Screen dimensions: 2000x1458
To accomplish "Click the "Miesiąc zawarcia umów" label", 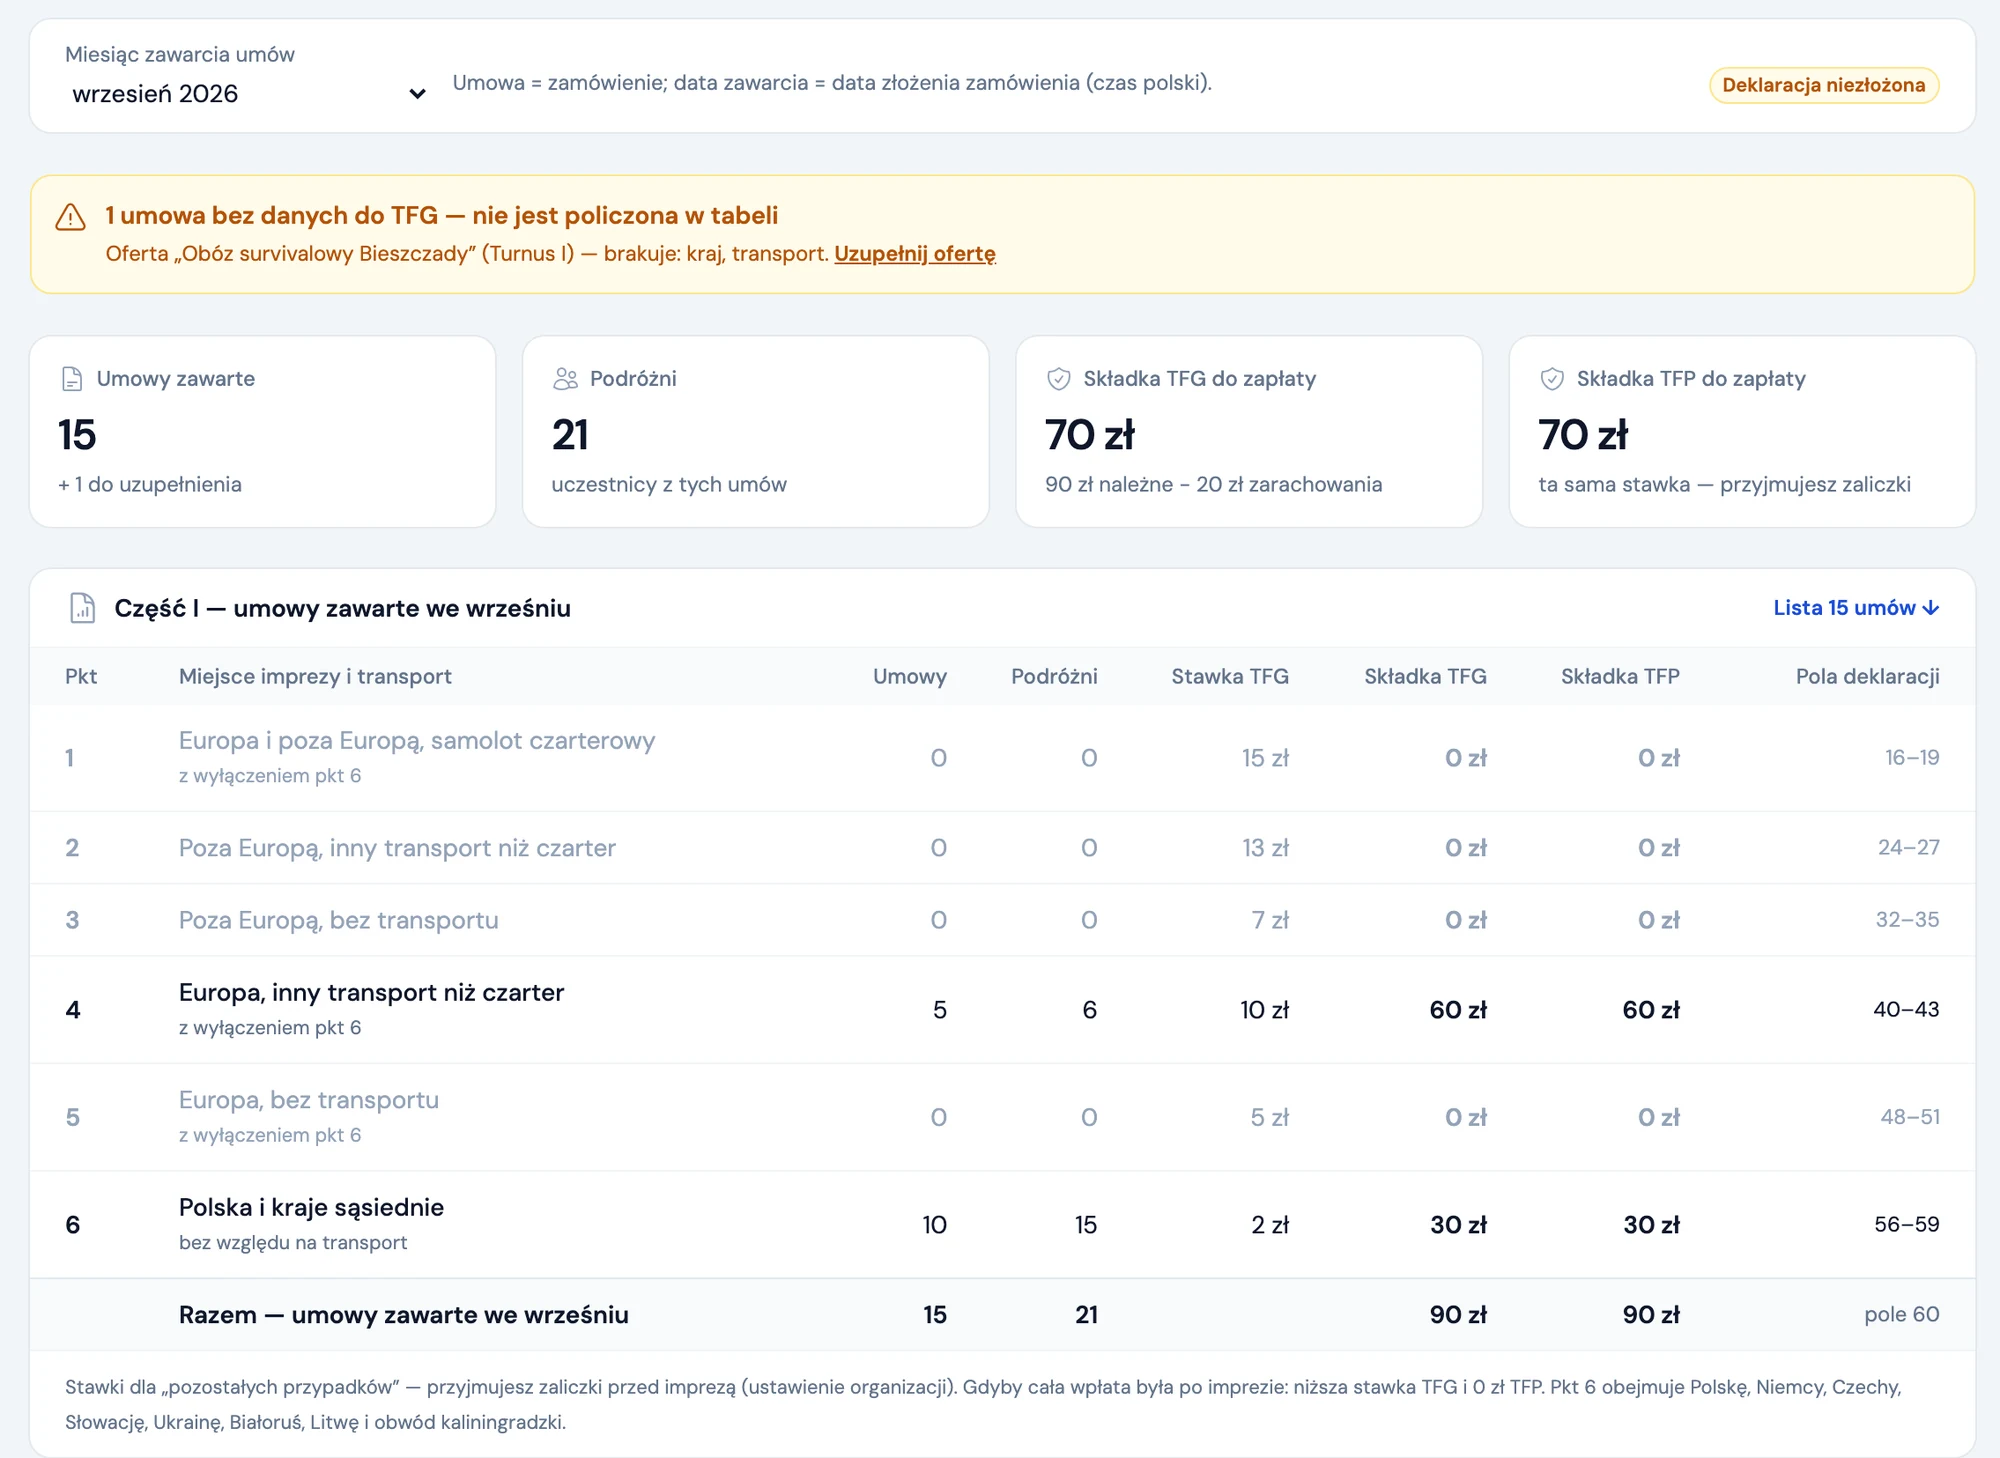I will point(180,55).
